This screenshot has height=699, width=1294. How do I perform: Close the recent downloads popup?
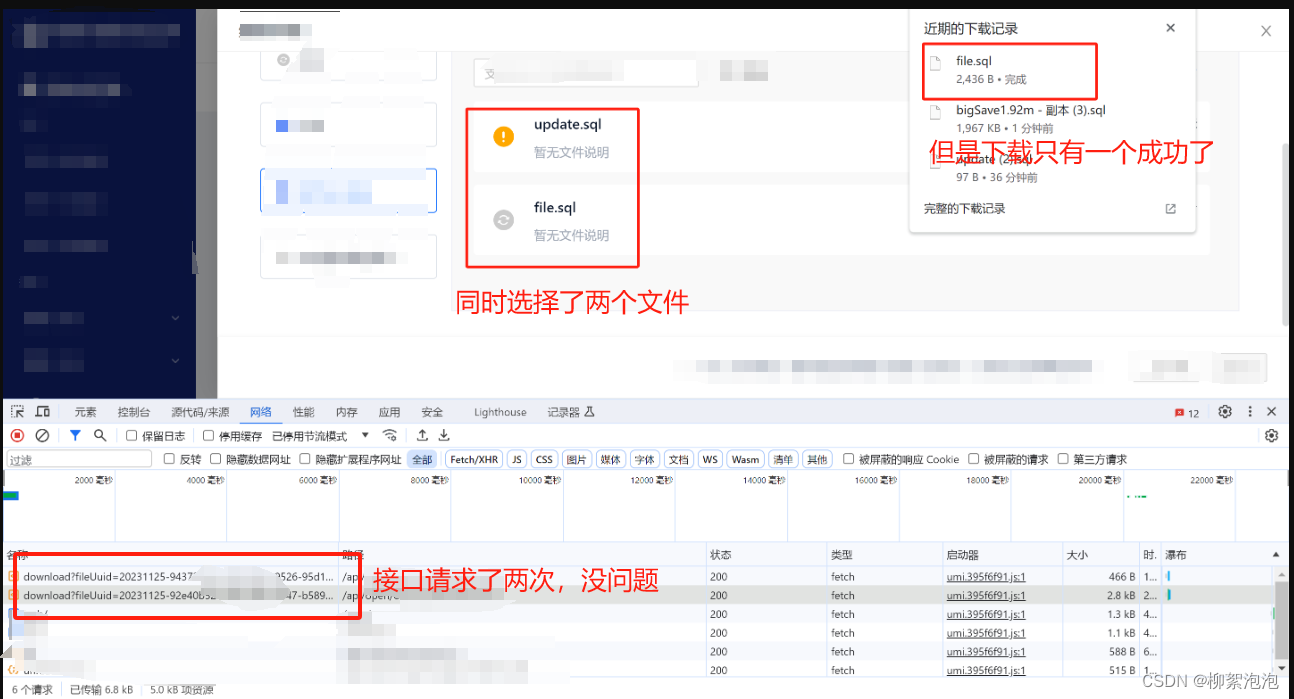point(1171,28)
